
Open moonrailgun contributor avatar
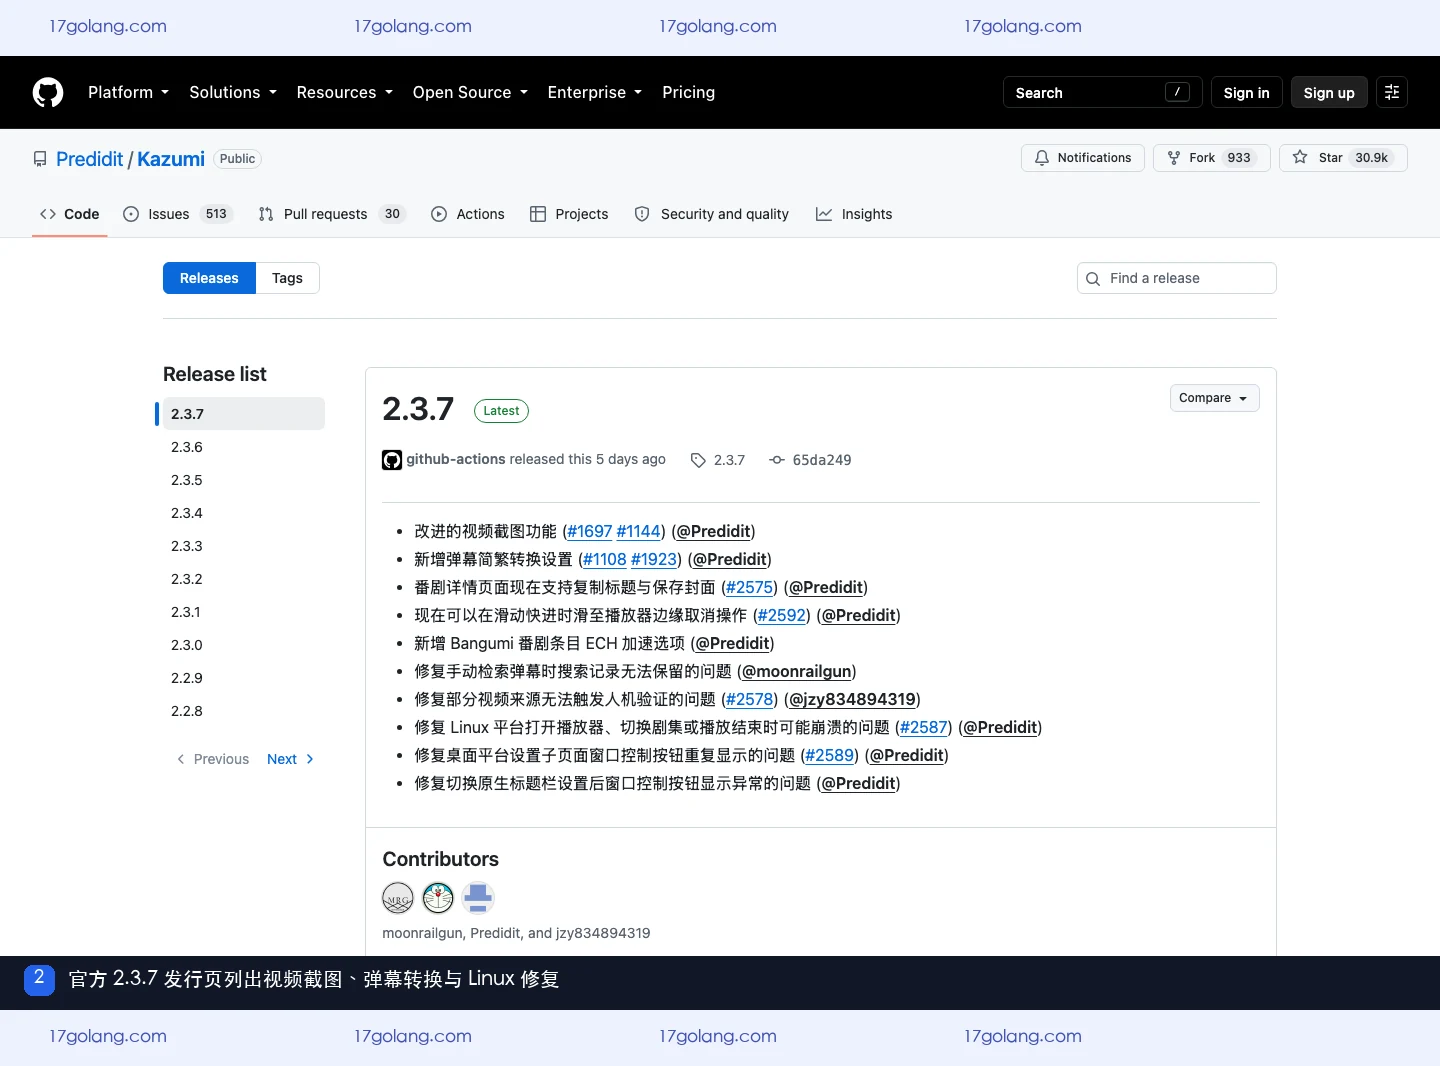point(398,898)
